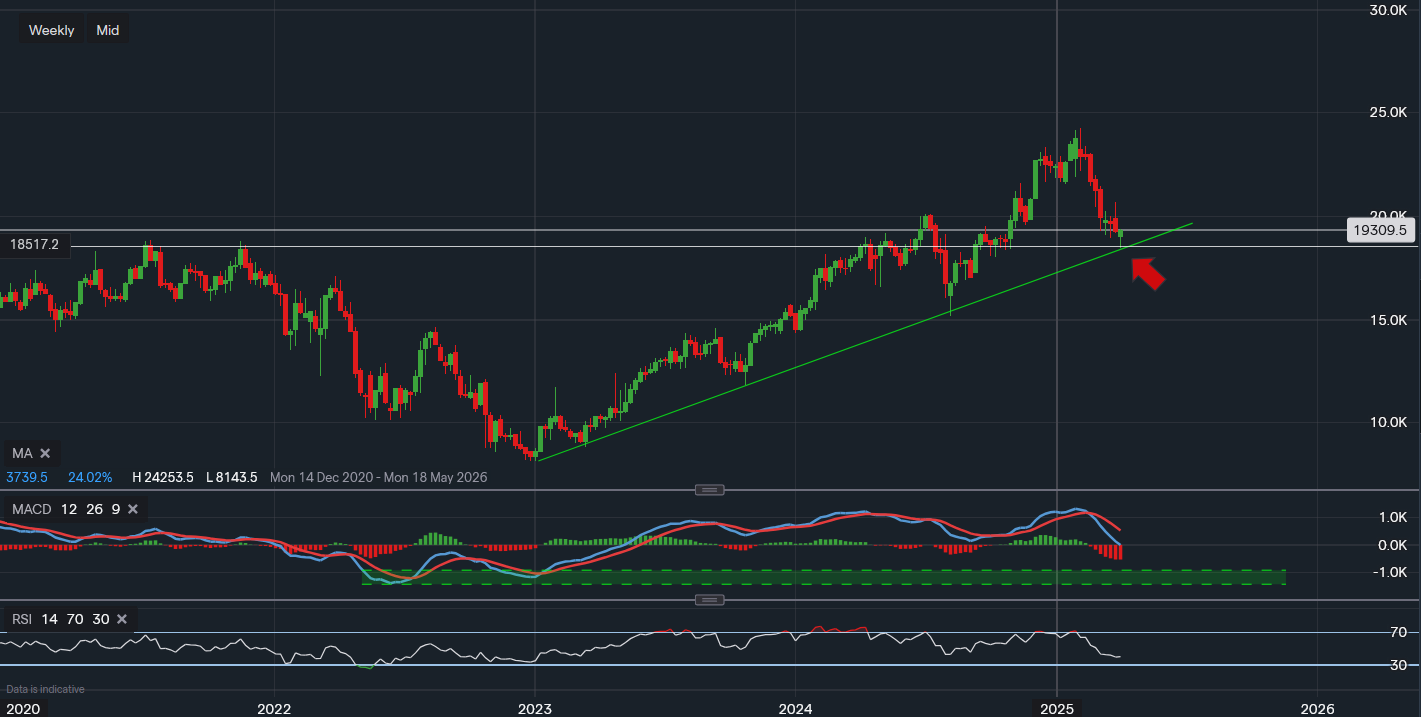1421x717 pixels.
Task: Click the RSI overbought value 70 parameter
Action: (x=74, y=619)
